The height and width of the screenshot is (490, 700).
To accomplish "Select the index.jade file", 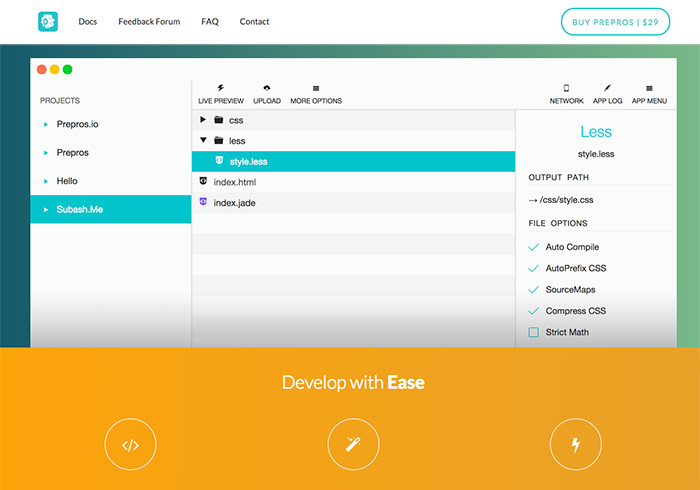I will (x=235, y=203).
